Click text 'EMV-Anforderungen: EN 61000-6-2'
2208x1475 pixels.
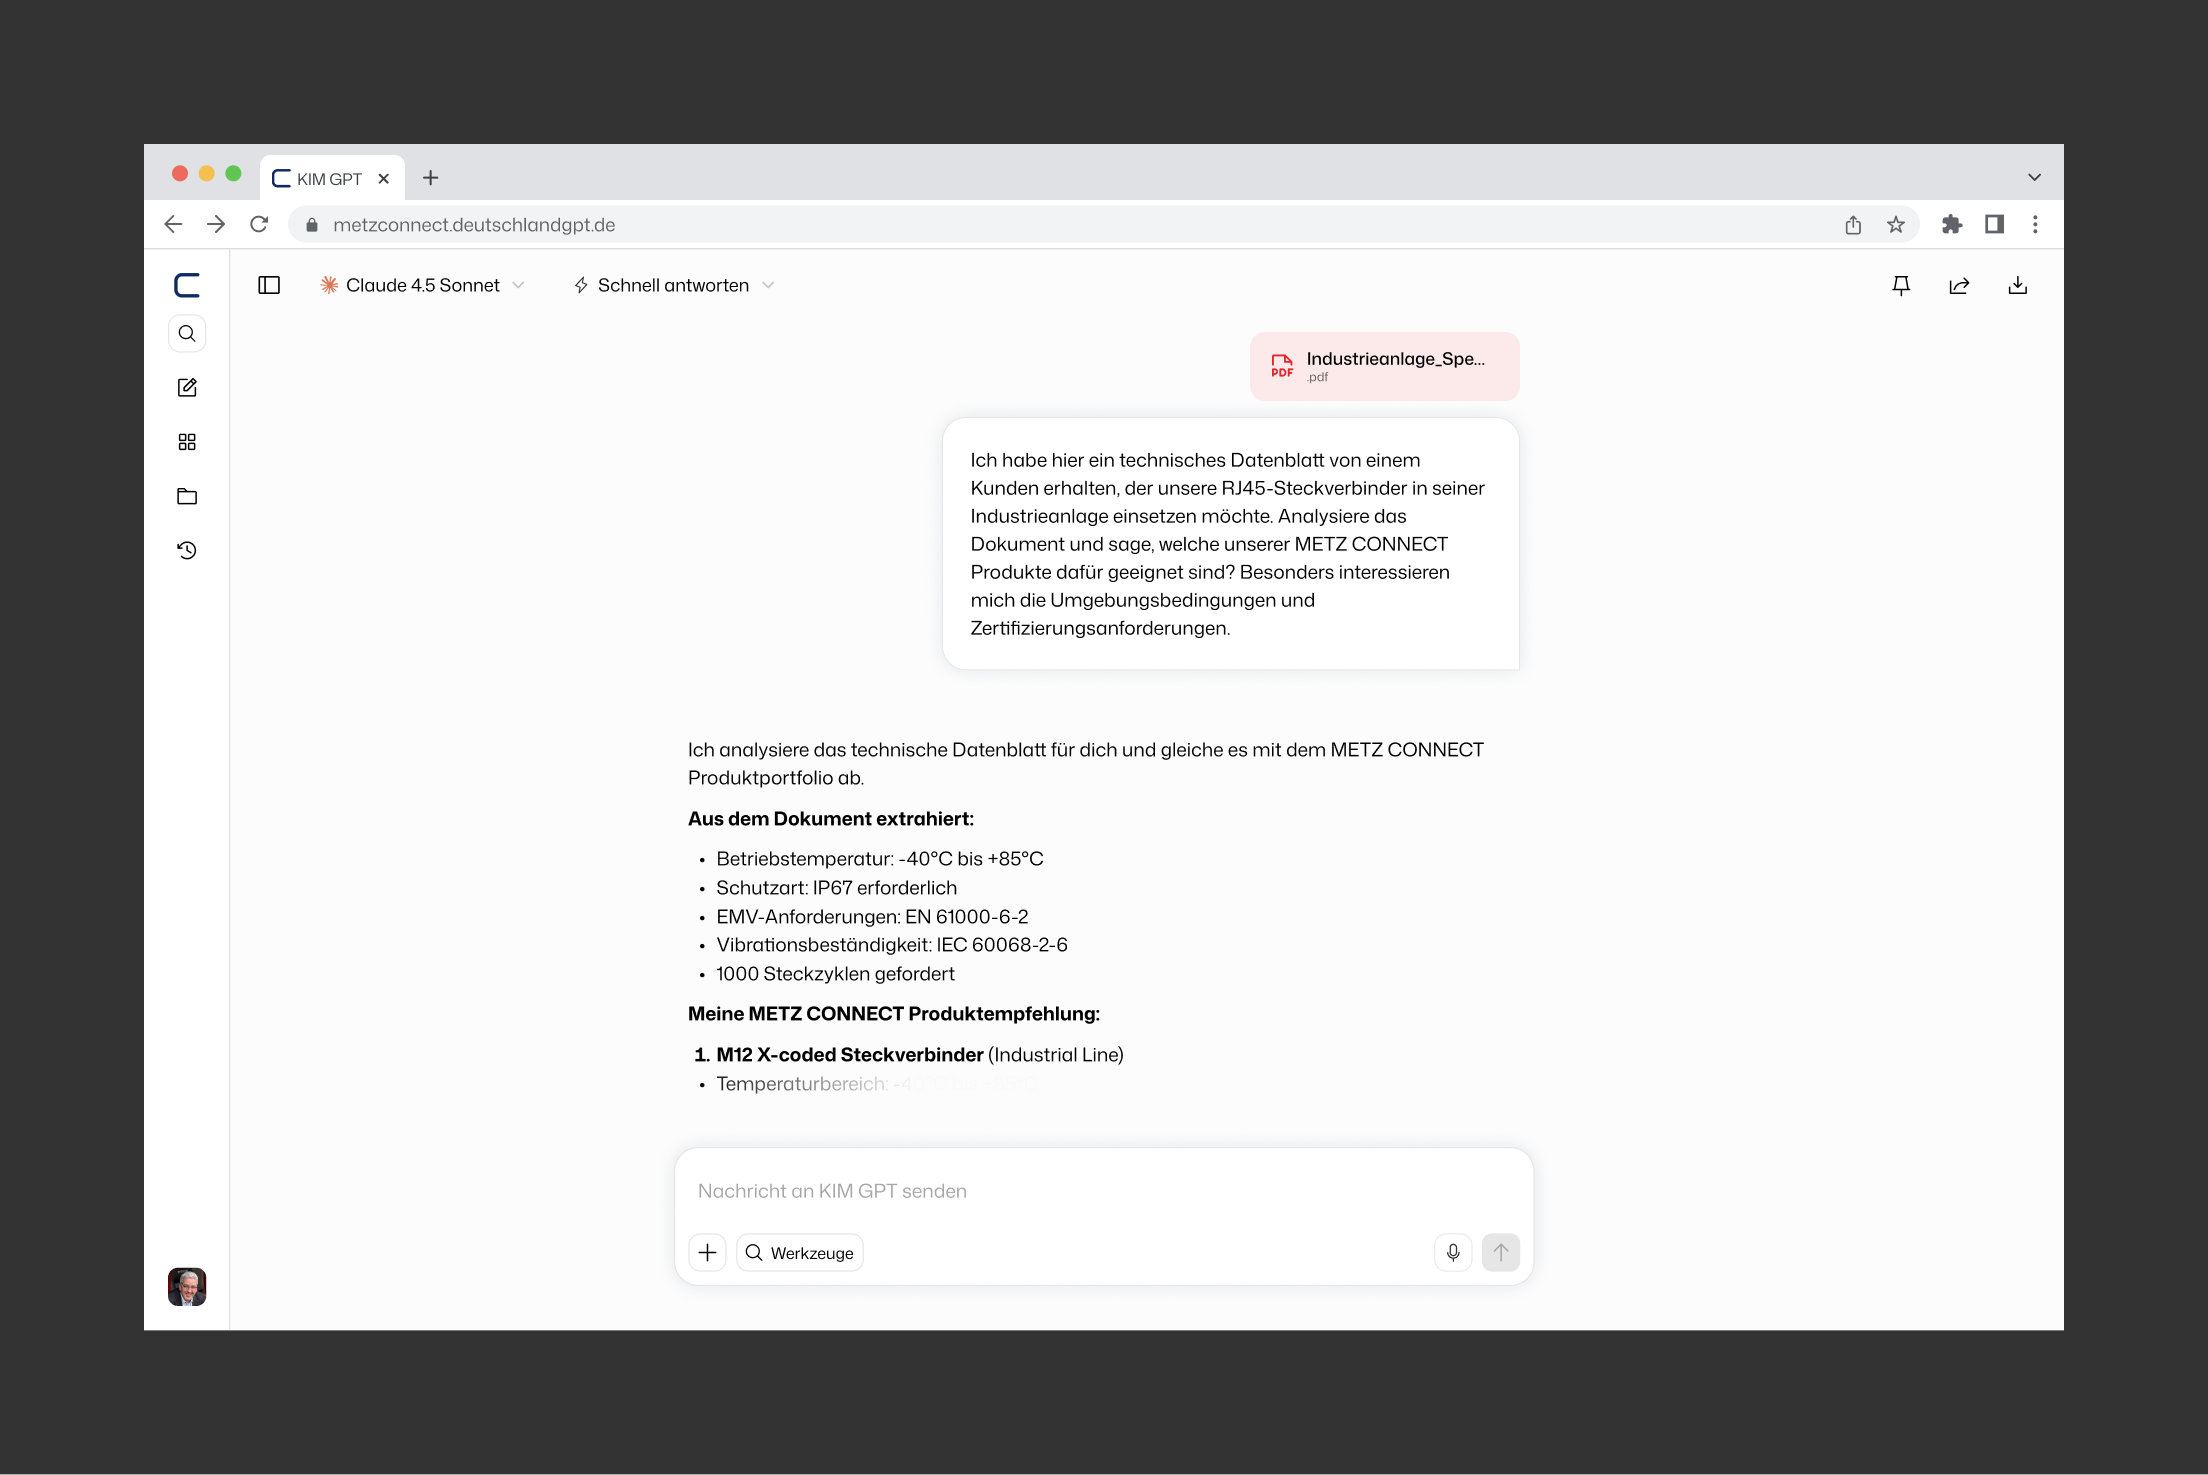pos(872,917)
